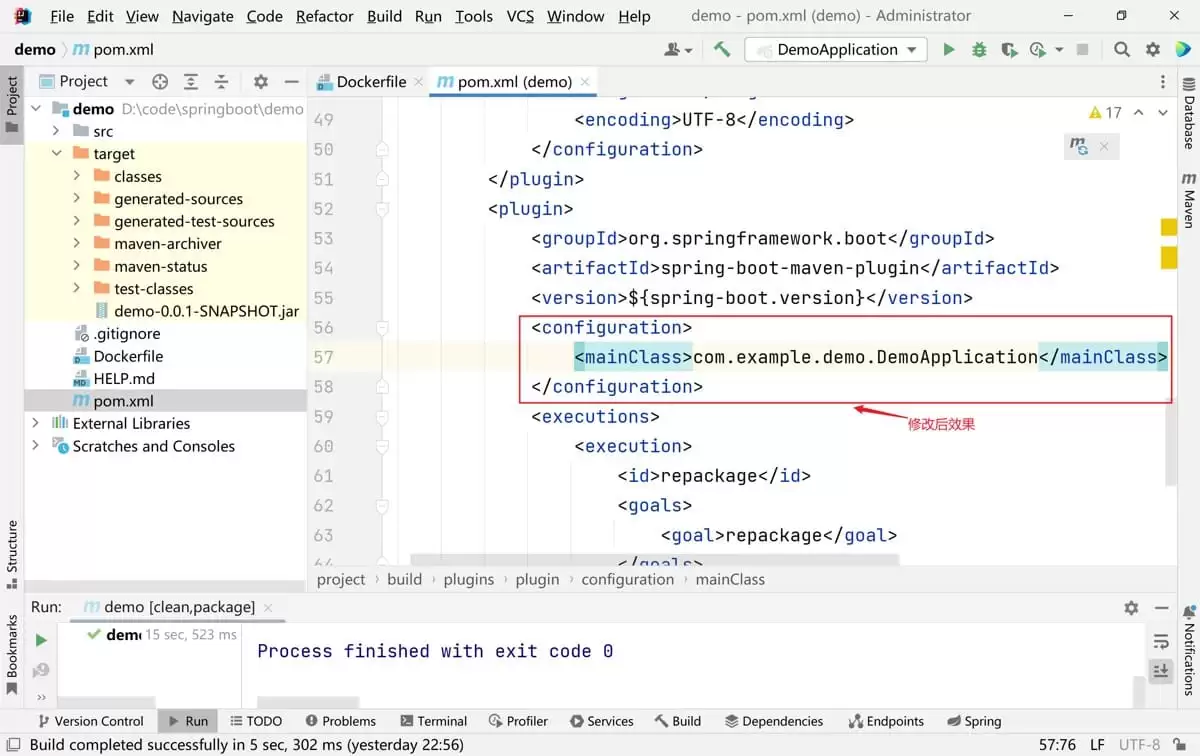The height and width of the screenshot is (756, 1200).
Task: Expand Scratches and Consoles node
Action: 36,446
